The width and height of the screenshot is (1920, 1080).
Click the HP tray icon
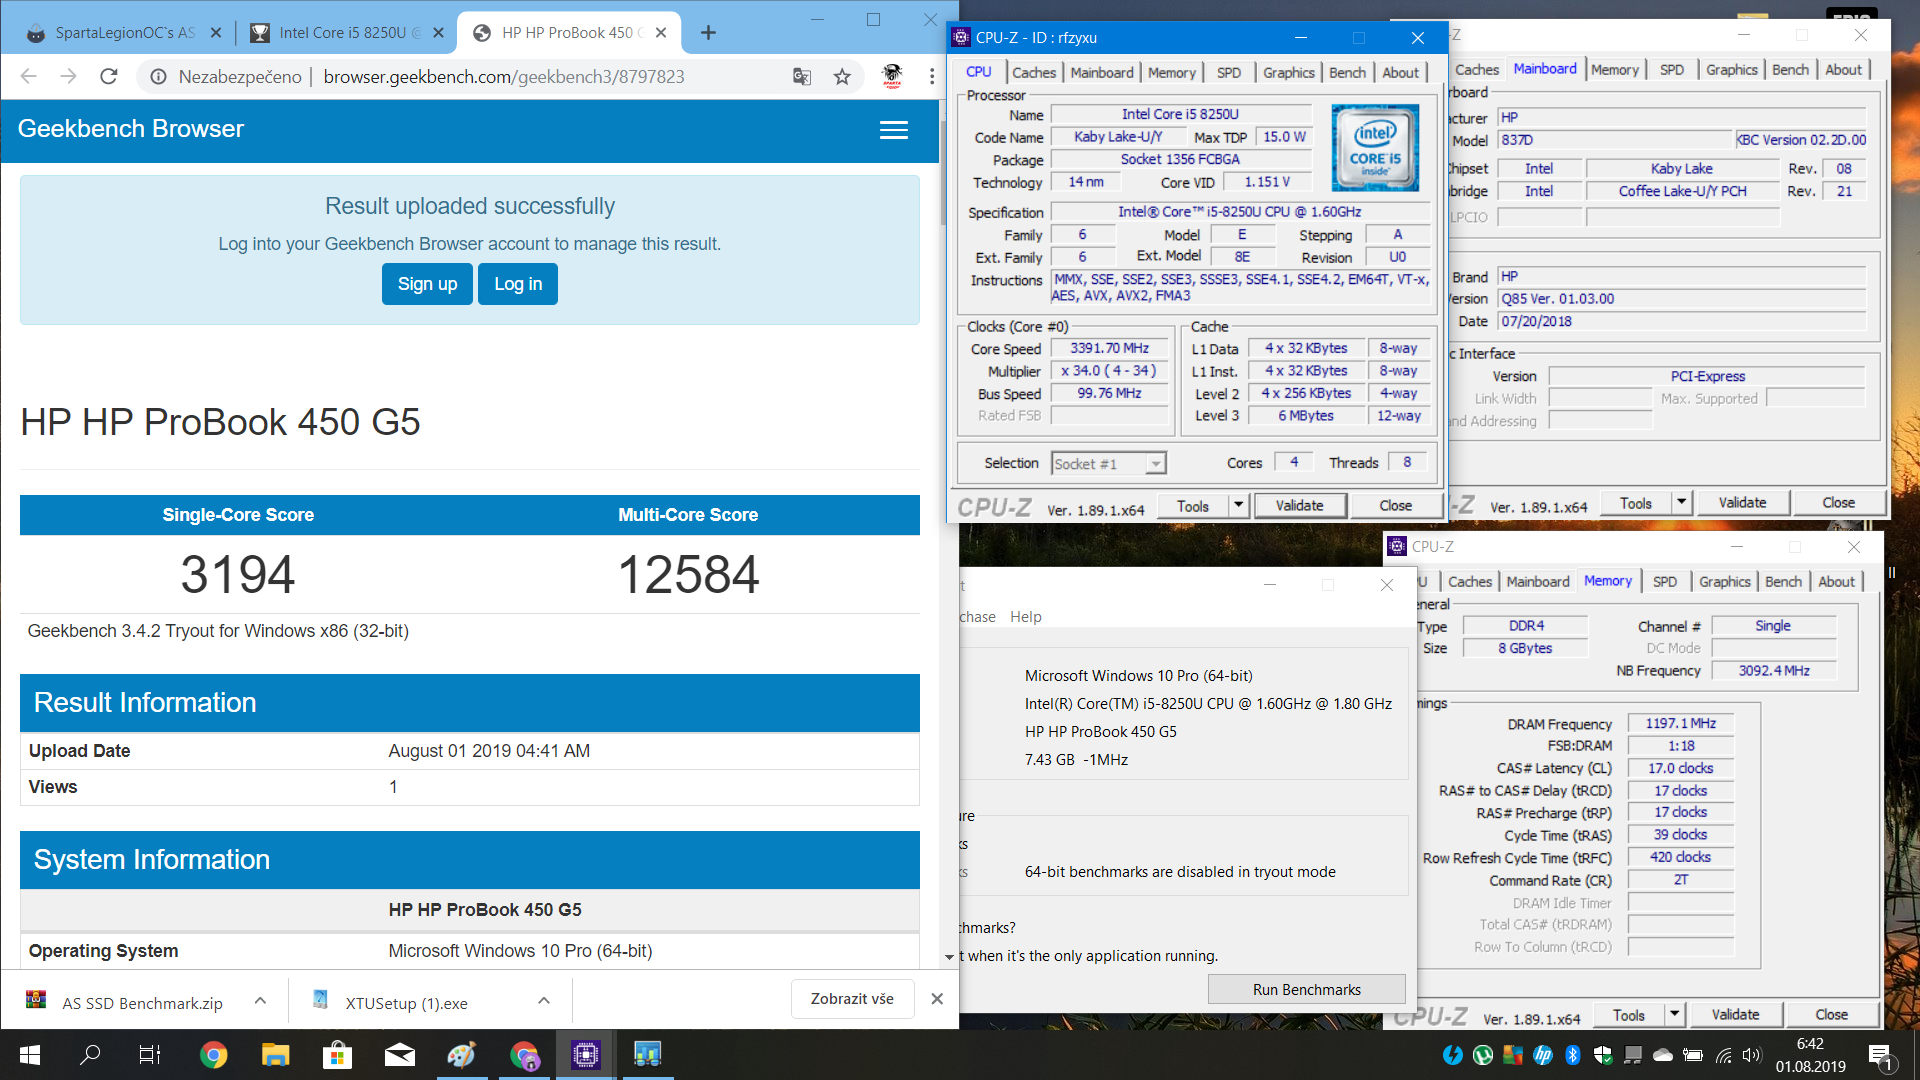tap(1543, 1054)
